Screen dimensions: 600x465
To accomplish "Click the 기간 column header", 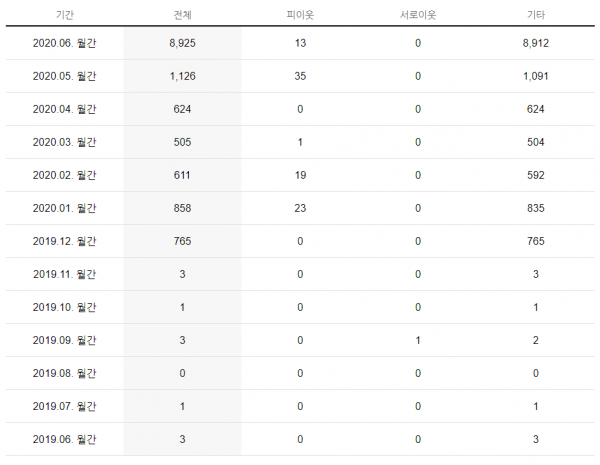I will point(65,15).
